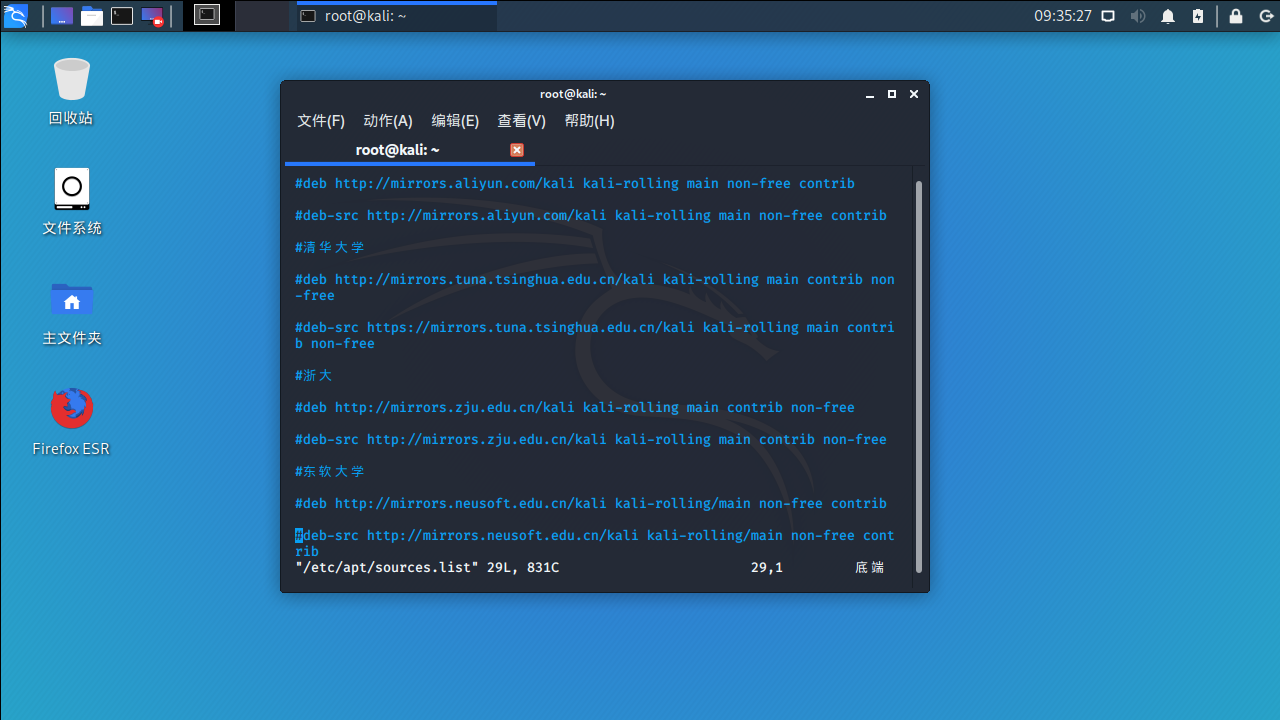Launch the file manager from the taskbar
1280x720 pixels.
coord(61,15)
